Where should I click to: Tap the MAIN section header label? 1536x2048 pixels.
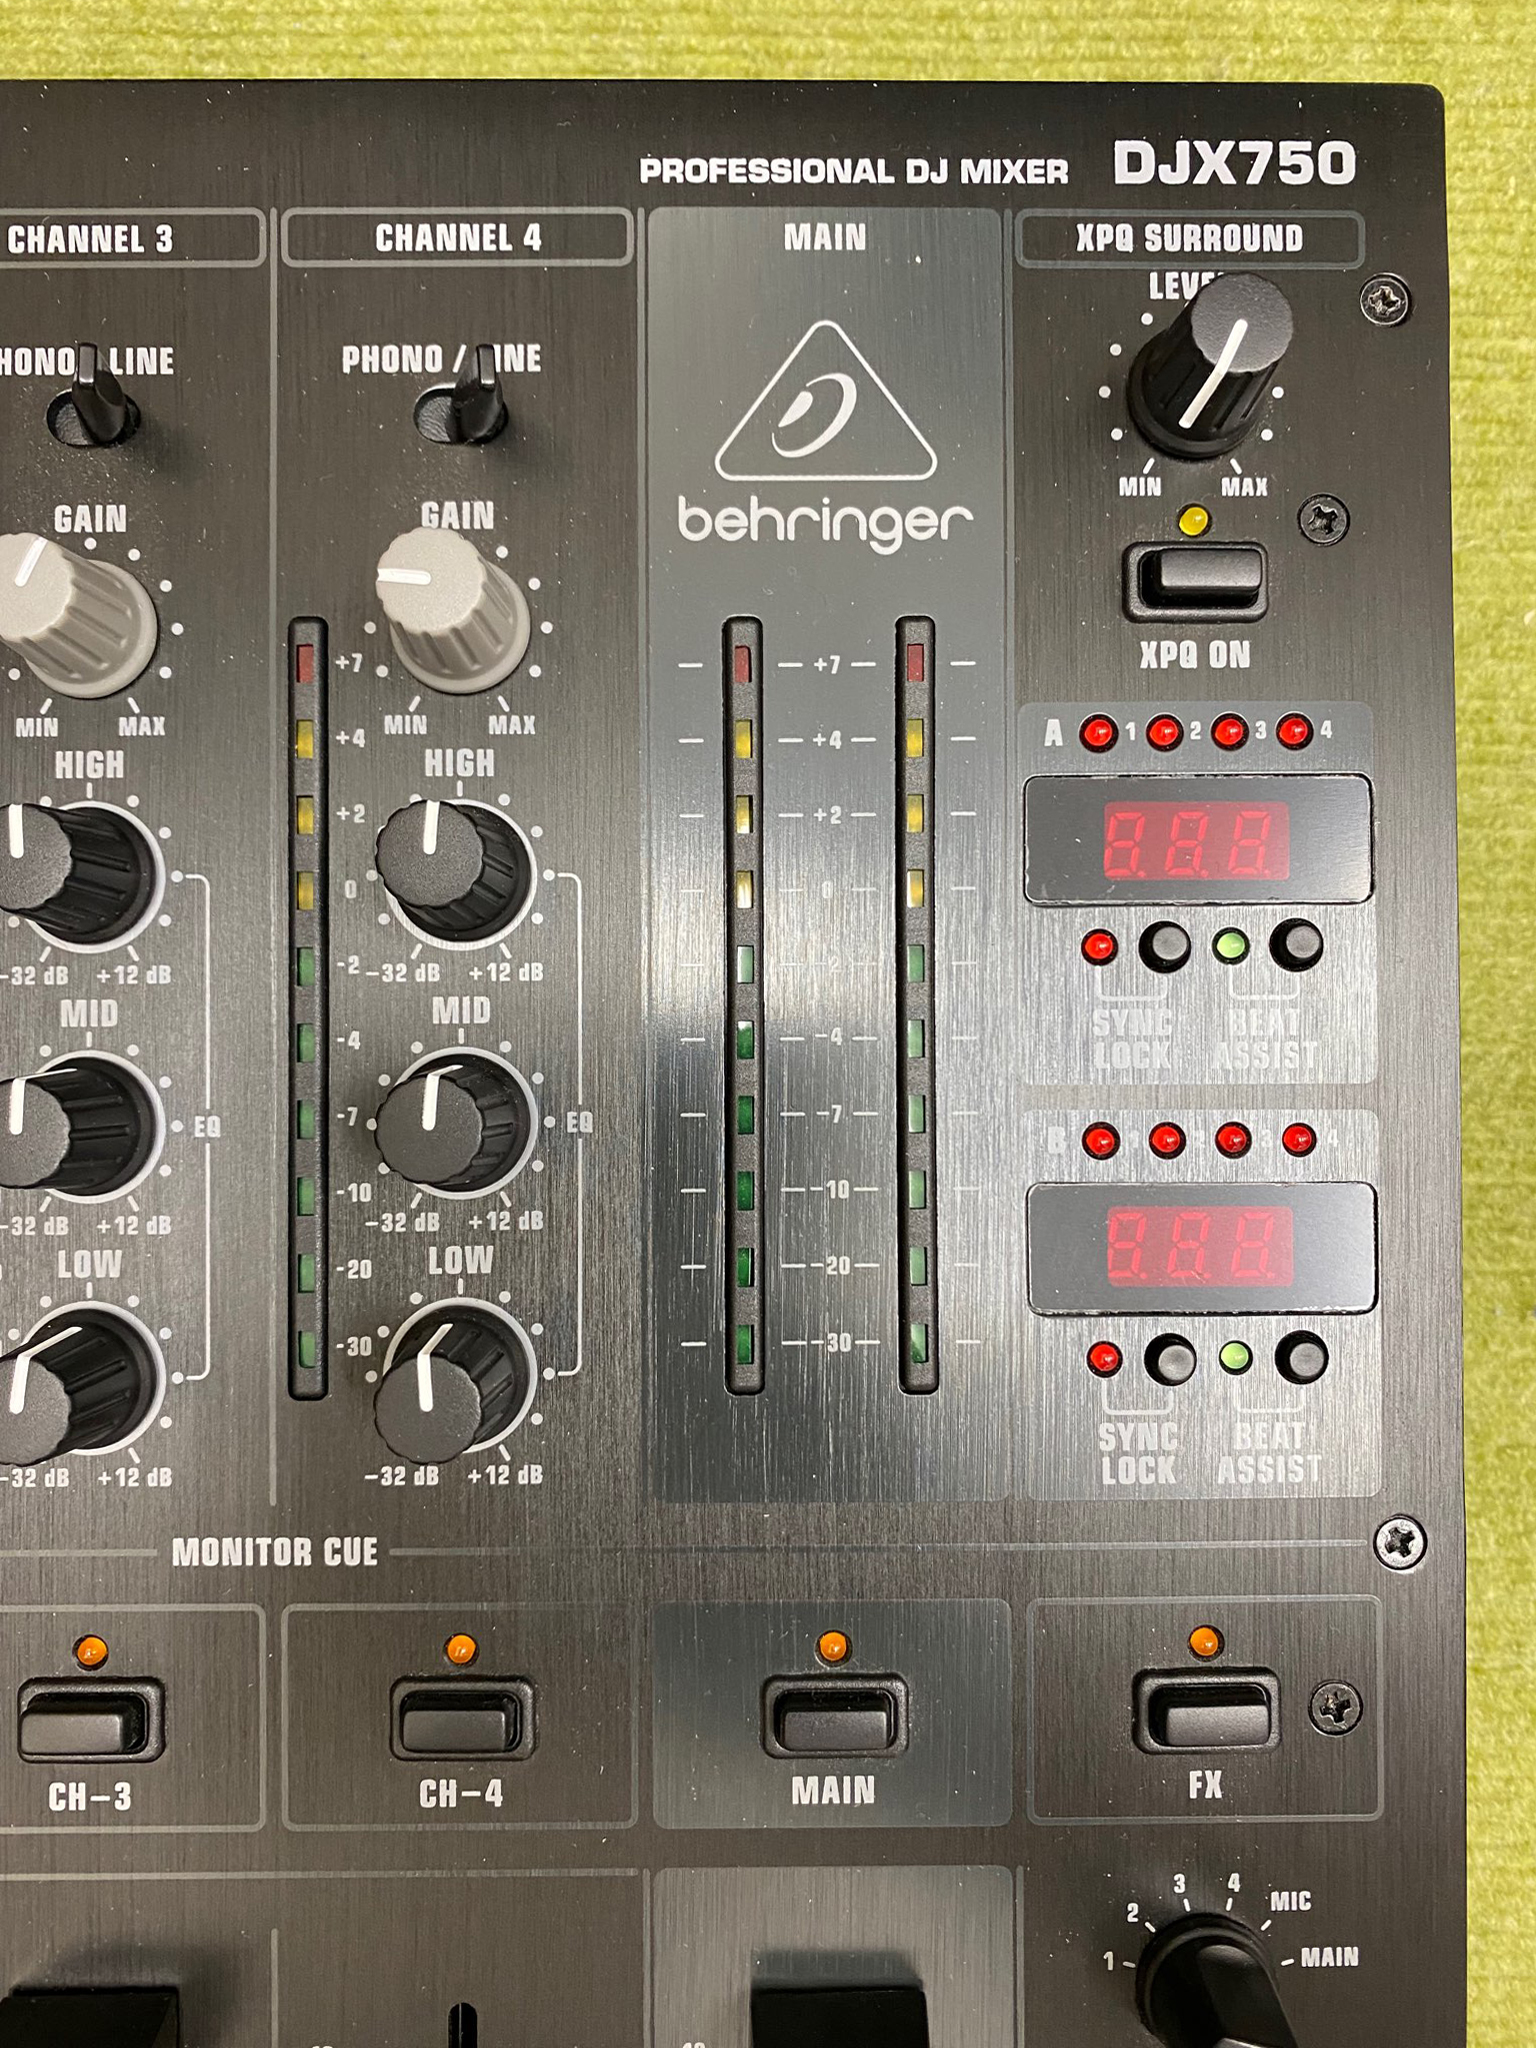coord(825,237)
